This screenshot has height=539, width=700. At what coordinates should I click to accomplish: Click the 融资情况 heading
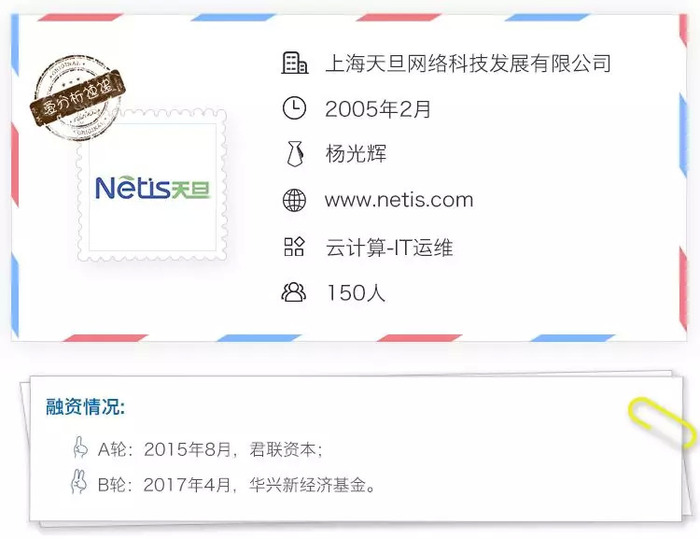coord(85,407)
